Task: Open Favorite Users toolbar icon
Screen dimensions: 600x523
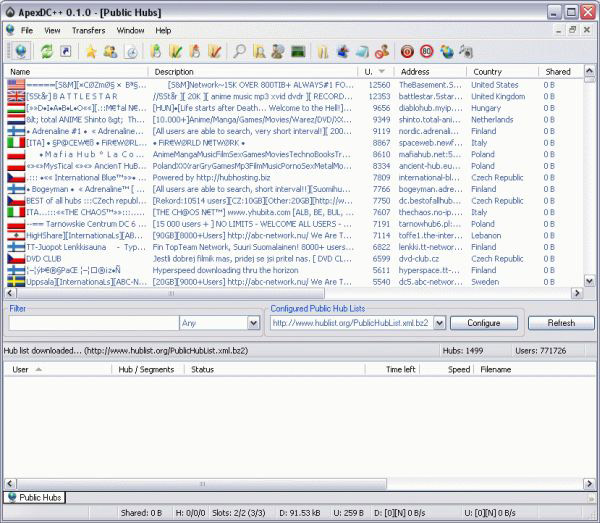Action: click(111, 52)
